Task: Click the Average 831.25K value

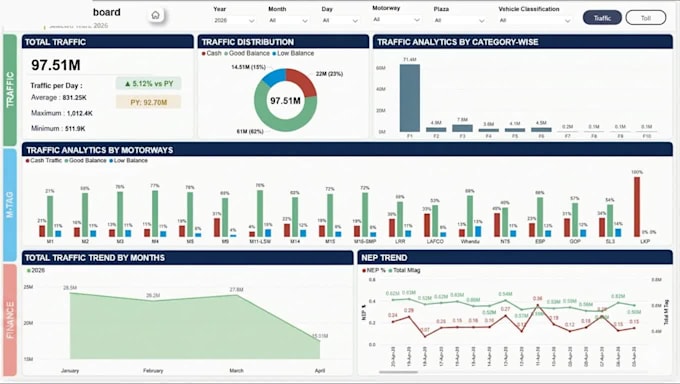Action: click(x=75, y=98)
